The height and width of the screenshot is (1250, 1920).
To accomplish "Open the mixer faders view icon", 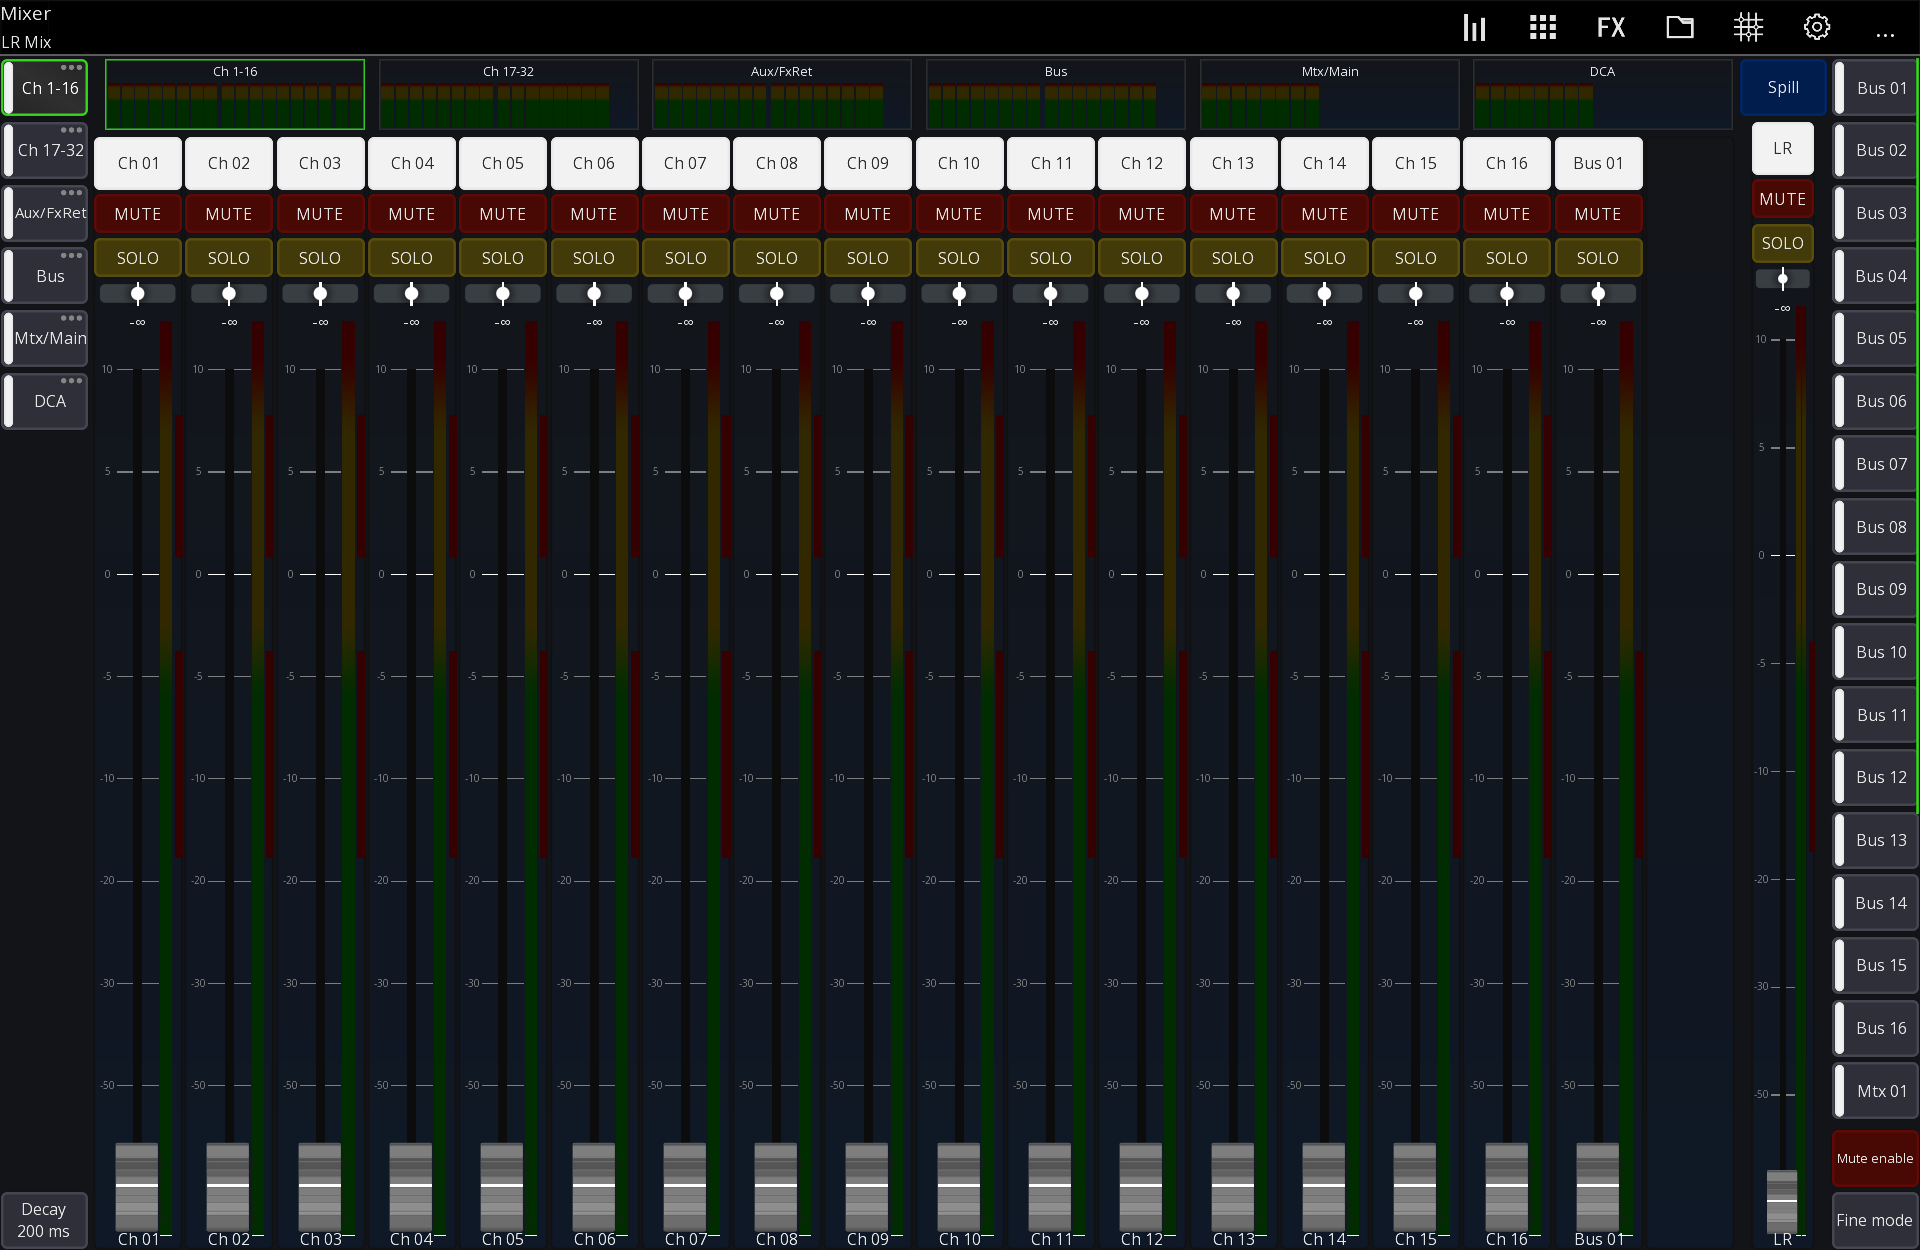I will tap(1474, 27).
